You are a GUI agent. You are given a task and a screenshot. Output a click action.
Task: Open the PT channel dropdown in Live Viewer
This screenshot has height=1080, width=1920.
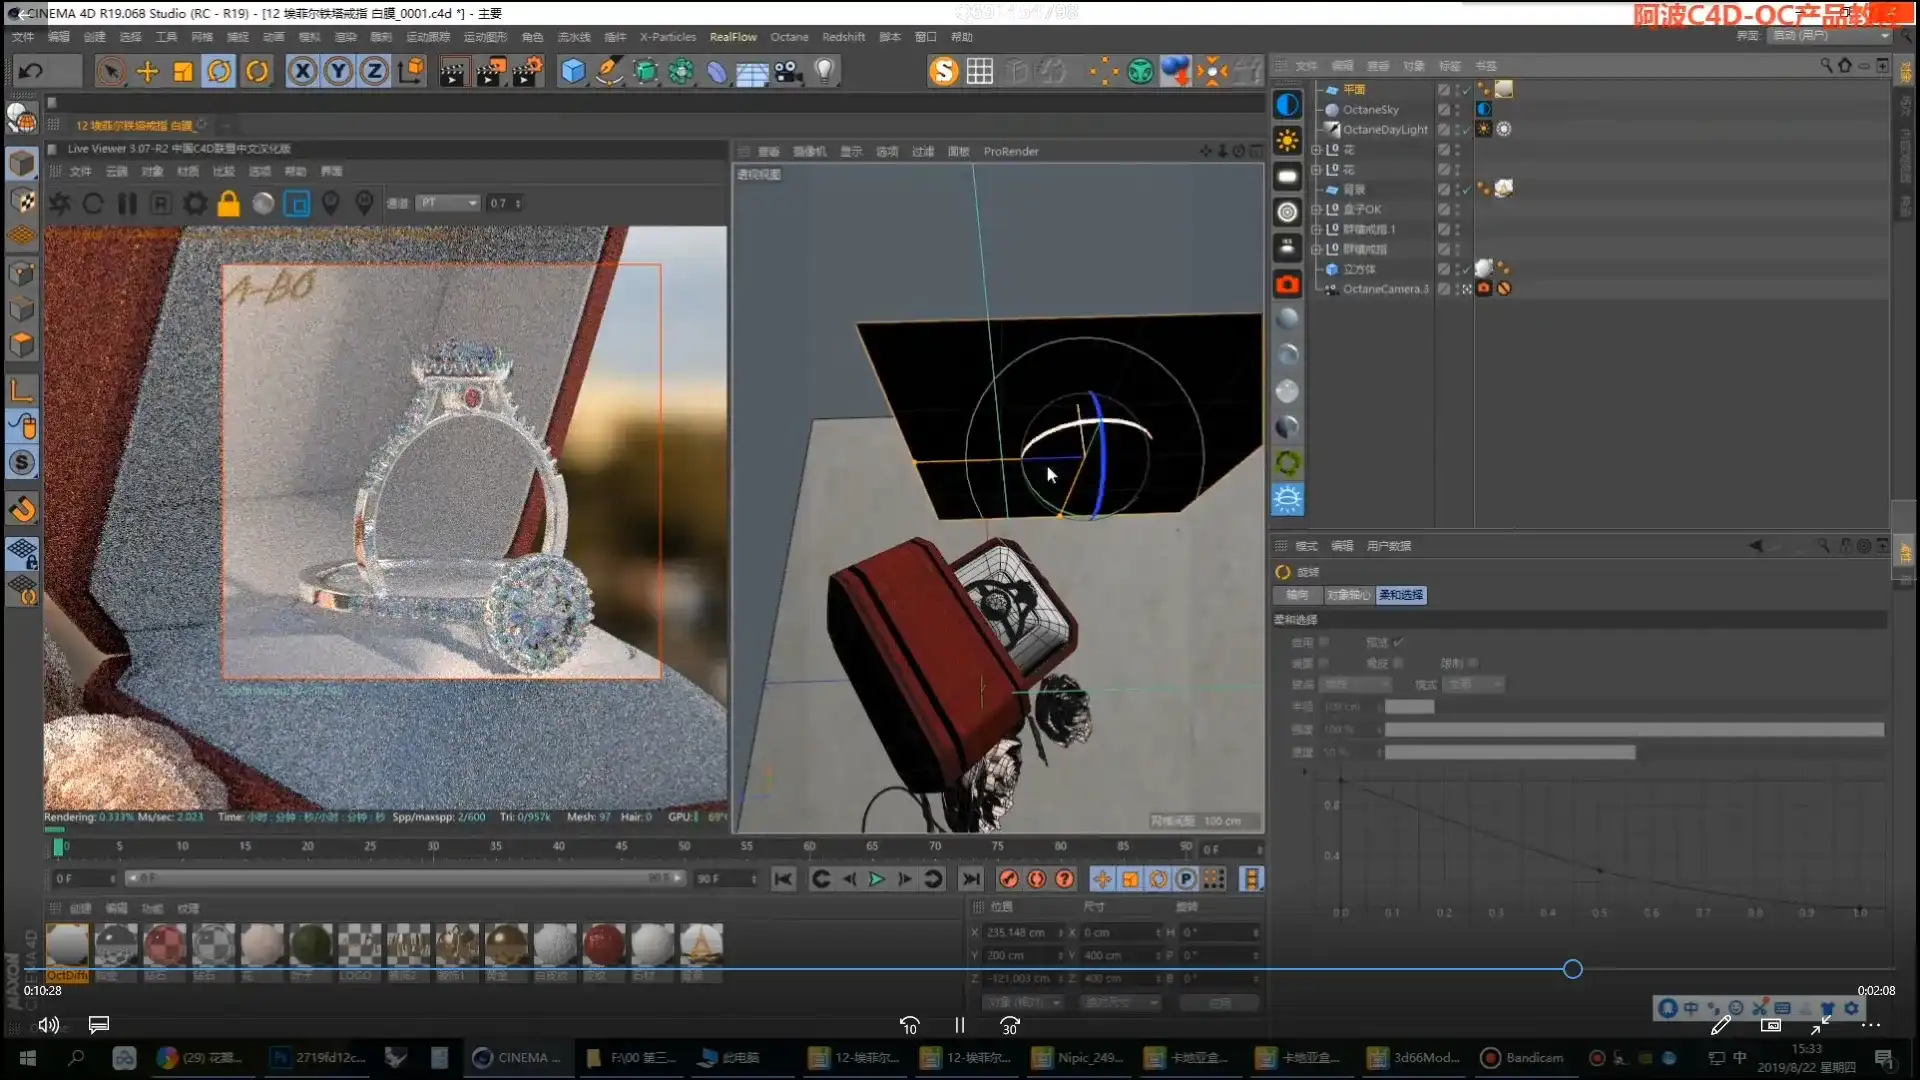coord(447,203)
